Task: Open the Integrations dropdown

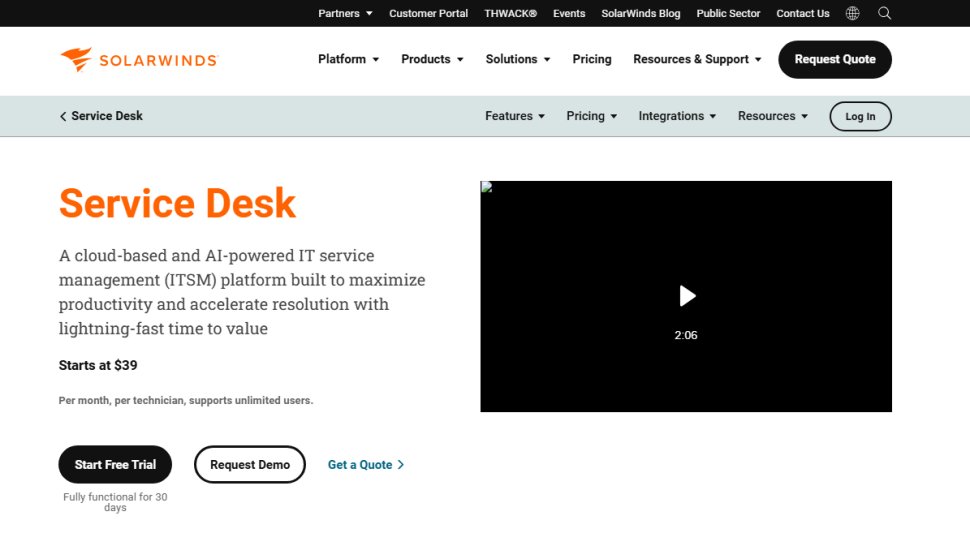Action: [677, 116]
